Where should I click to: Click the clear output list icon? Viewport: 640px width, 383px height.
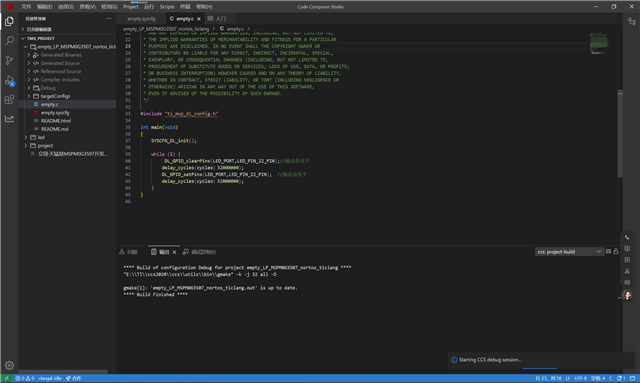point(608,252)
